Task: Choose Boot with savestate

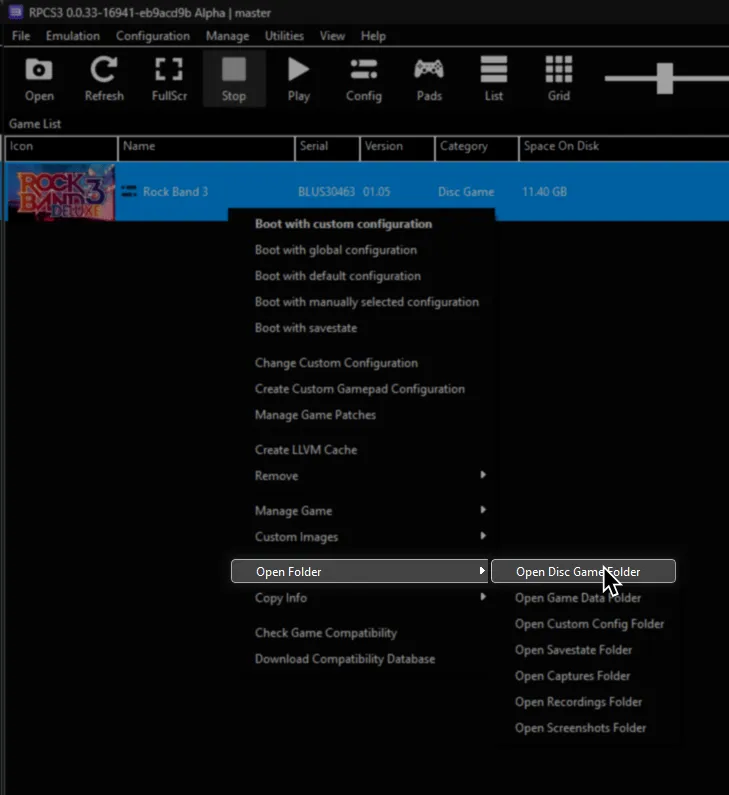Action: point(362,328)
